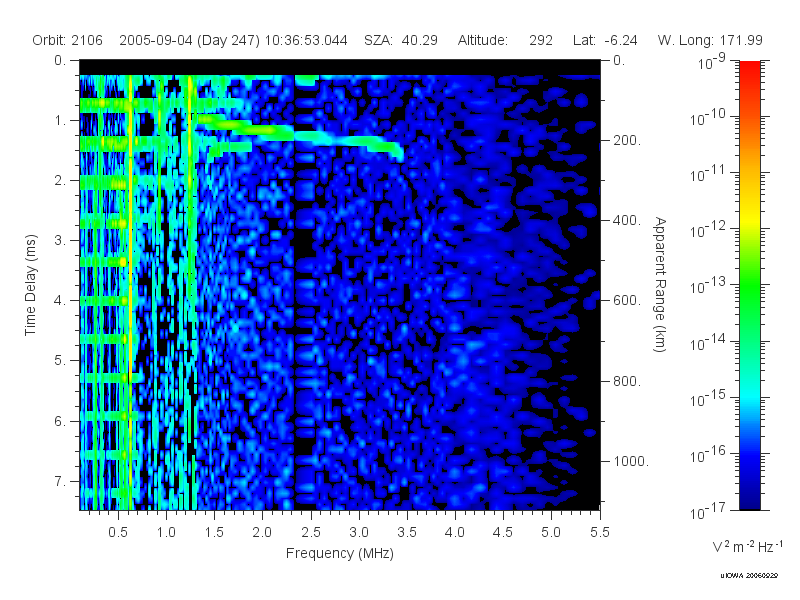This screenshot has height=600, width=800.
Task: Click the '7.' time delay tick label
Action: pyautogui.click(x=60, y=481)
